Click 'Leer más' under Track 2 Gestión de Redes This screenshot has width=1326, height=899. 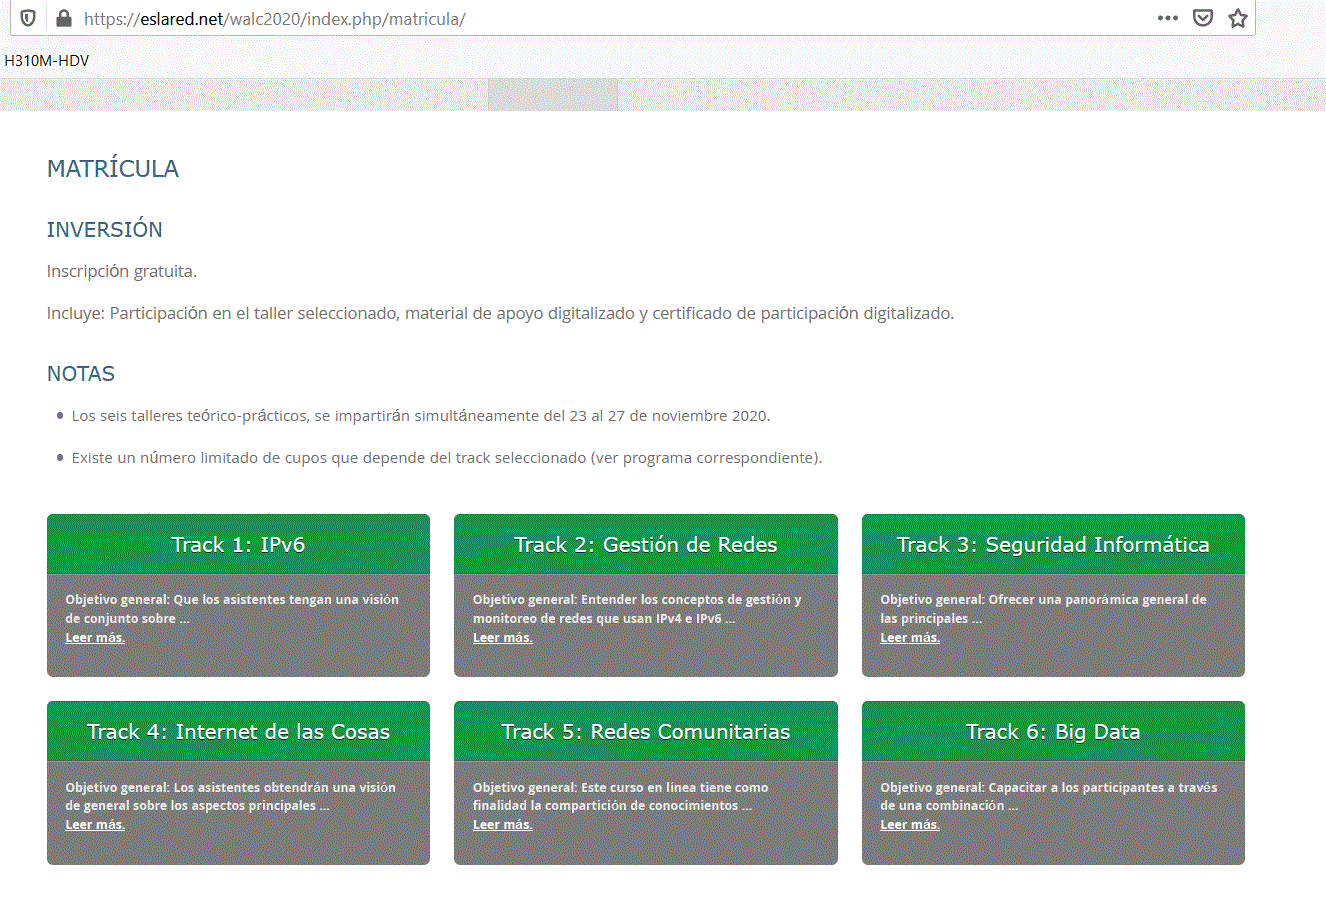(x=503, y=638)
